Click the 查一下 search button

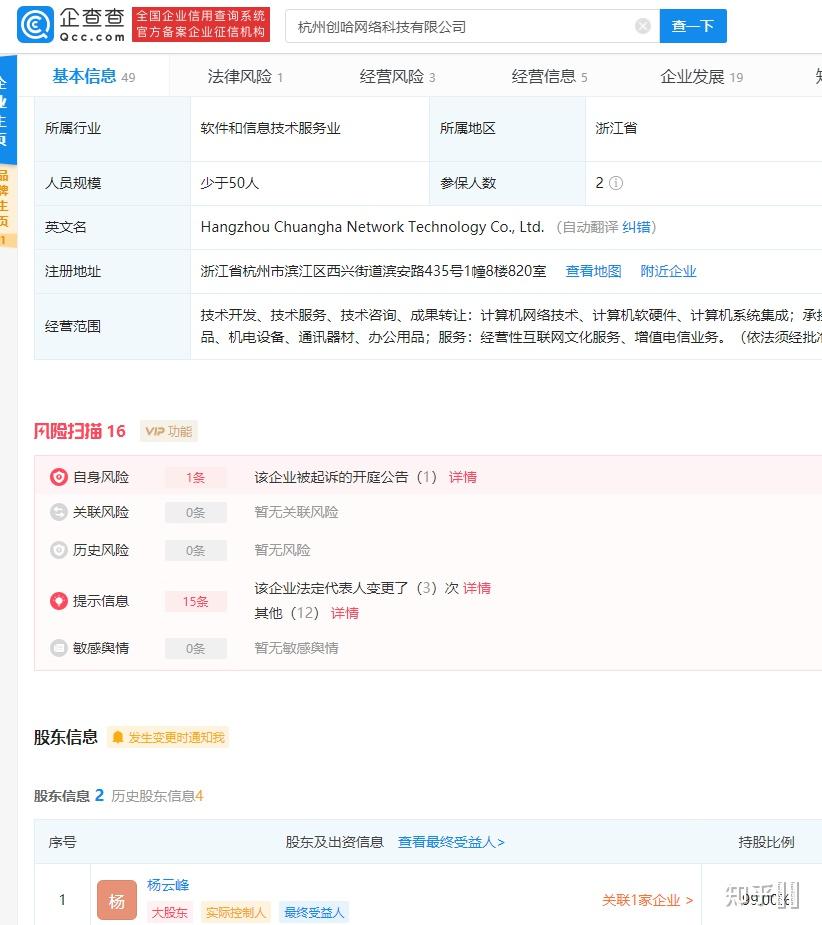coord(693,26)
